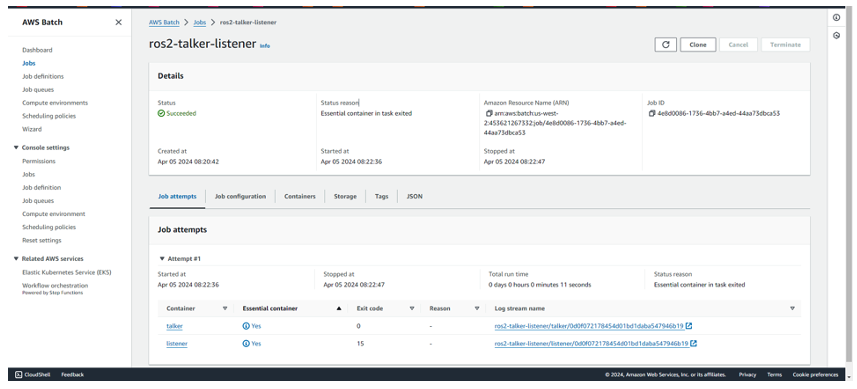
Task: Click the info icon beside talker's Yes
Action: click(246, 326)
